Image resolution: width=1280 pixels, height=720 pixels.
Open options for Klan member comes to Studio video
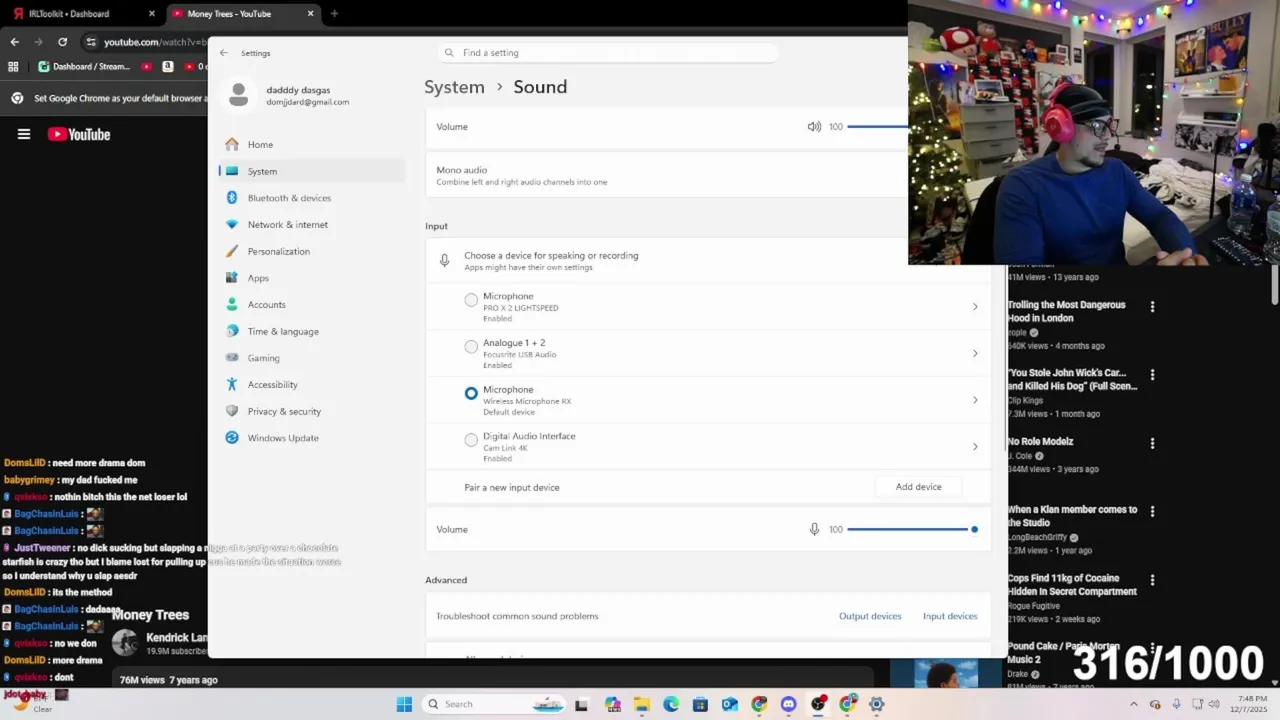coord(1152,511)
